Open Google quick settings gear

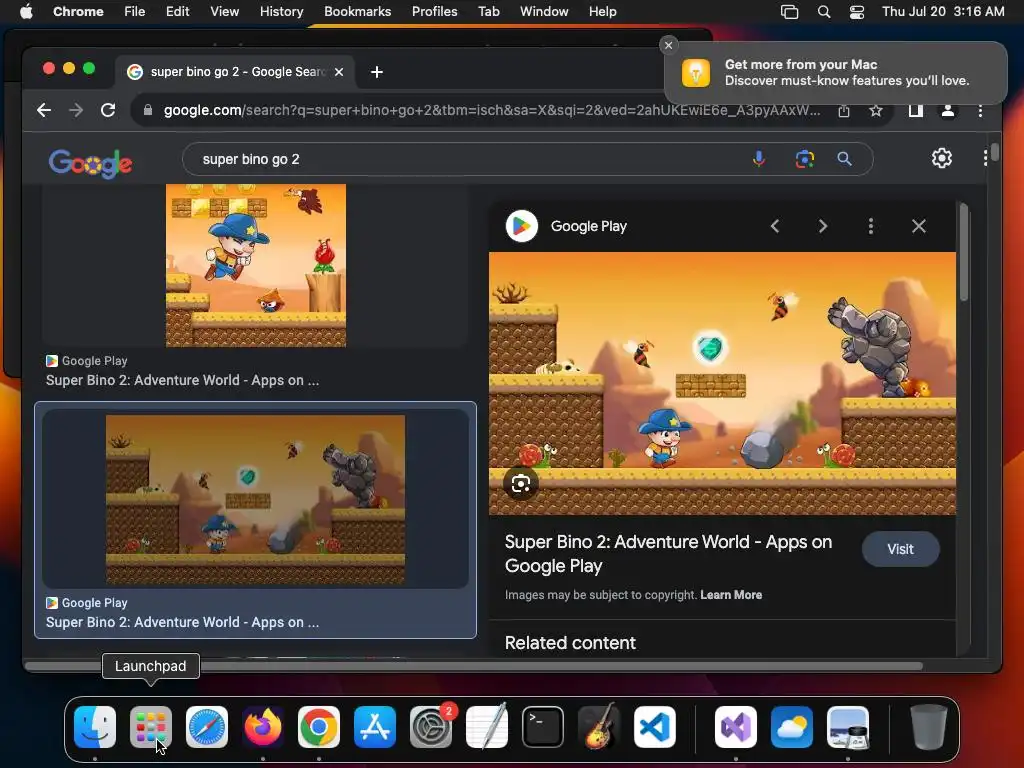click(941, 158)
